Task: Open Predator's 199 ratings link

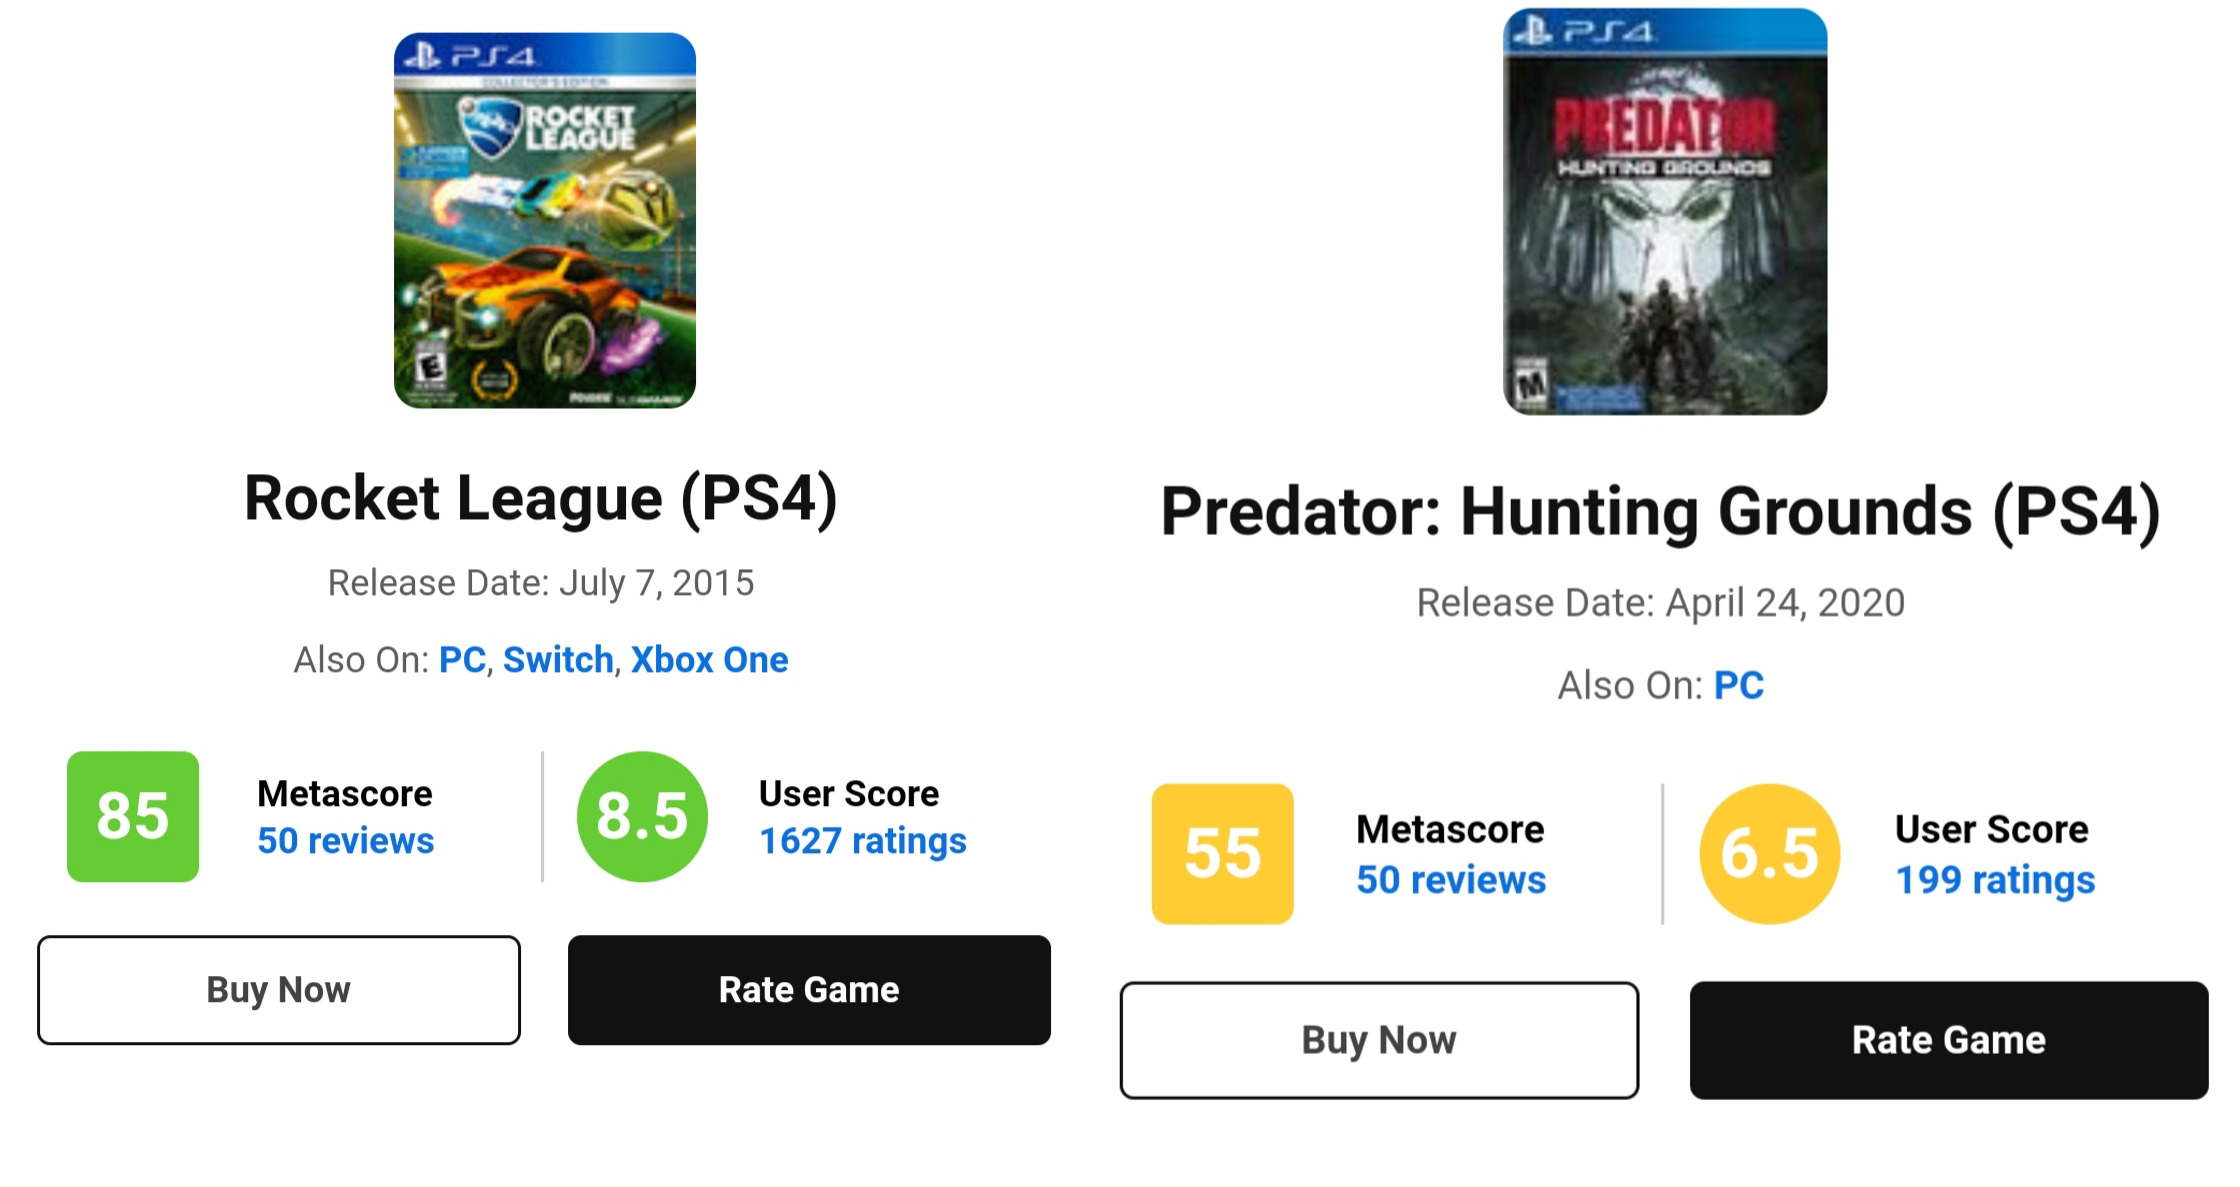Action: pyautogui.click(x=1994, y=880)
